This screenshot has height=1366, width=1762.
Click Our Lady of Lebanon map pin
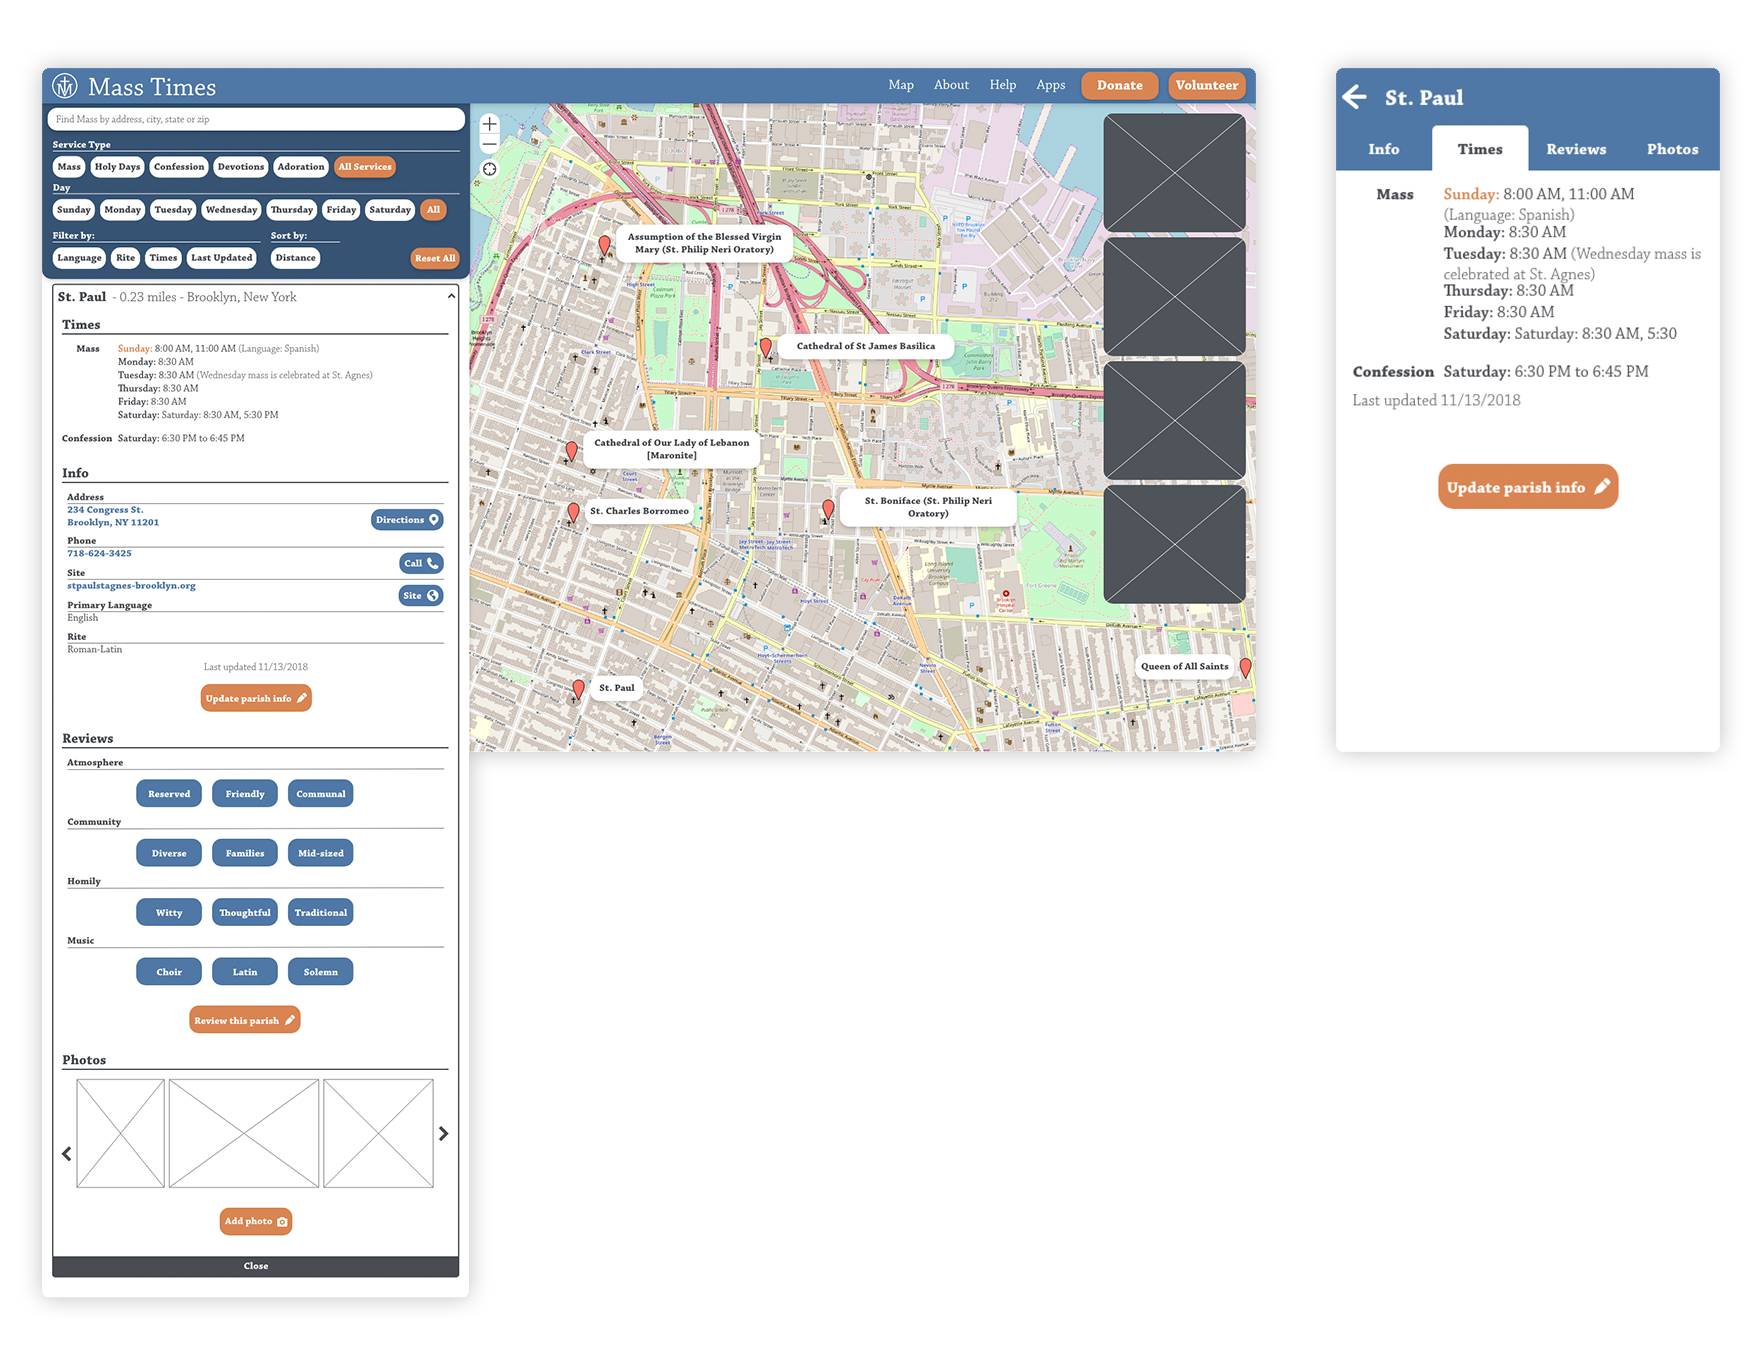point(571,451)
